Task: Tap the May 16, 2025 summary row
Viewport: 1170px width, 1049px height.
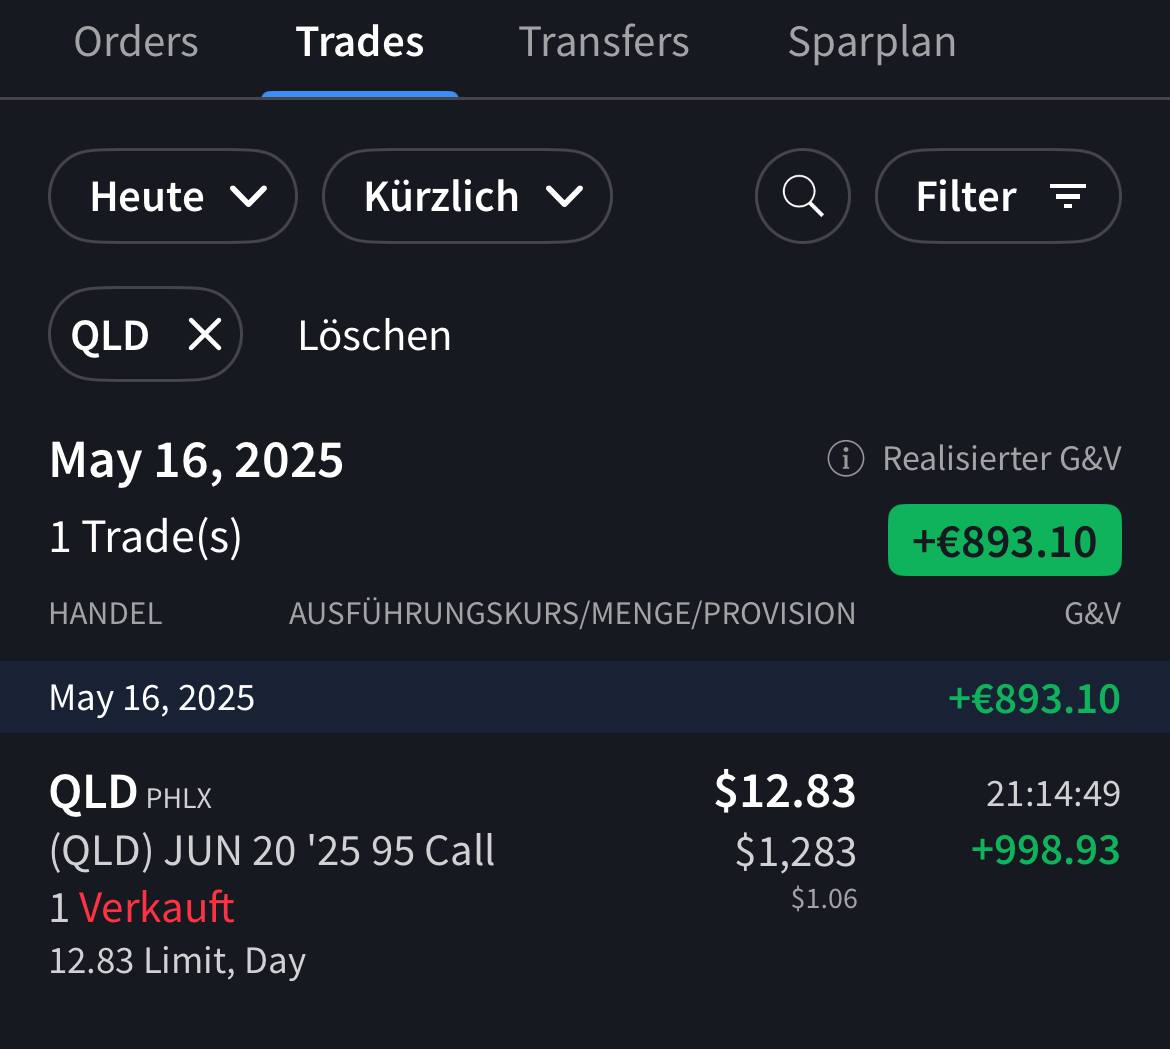Action: (x=584, y=697)
